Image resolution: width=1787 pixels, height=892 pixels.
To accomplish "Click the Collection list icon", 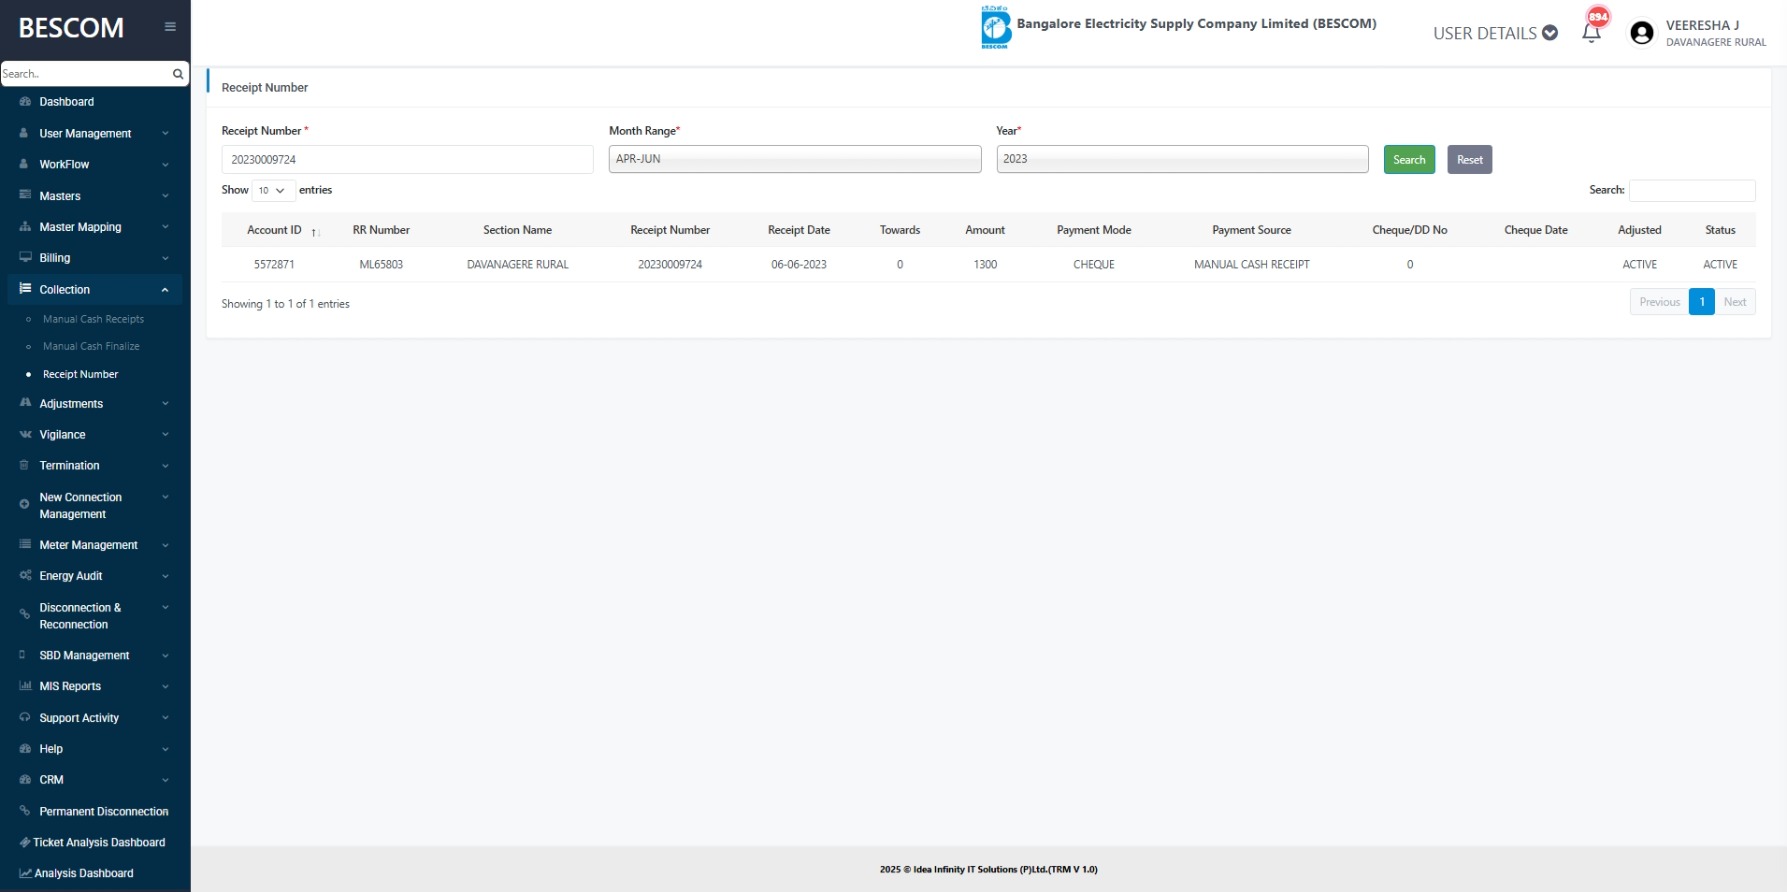I will point(25,289).
